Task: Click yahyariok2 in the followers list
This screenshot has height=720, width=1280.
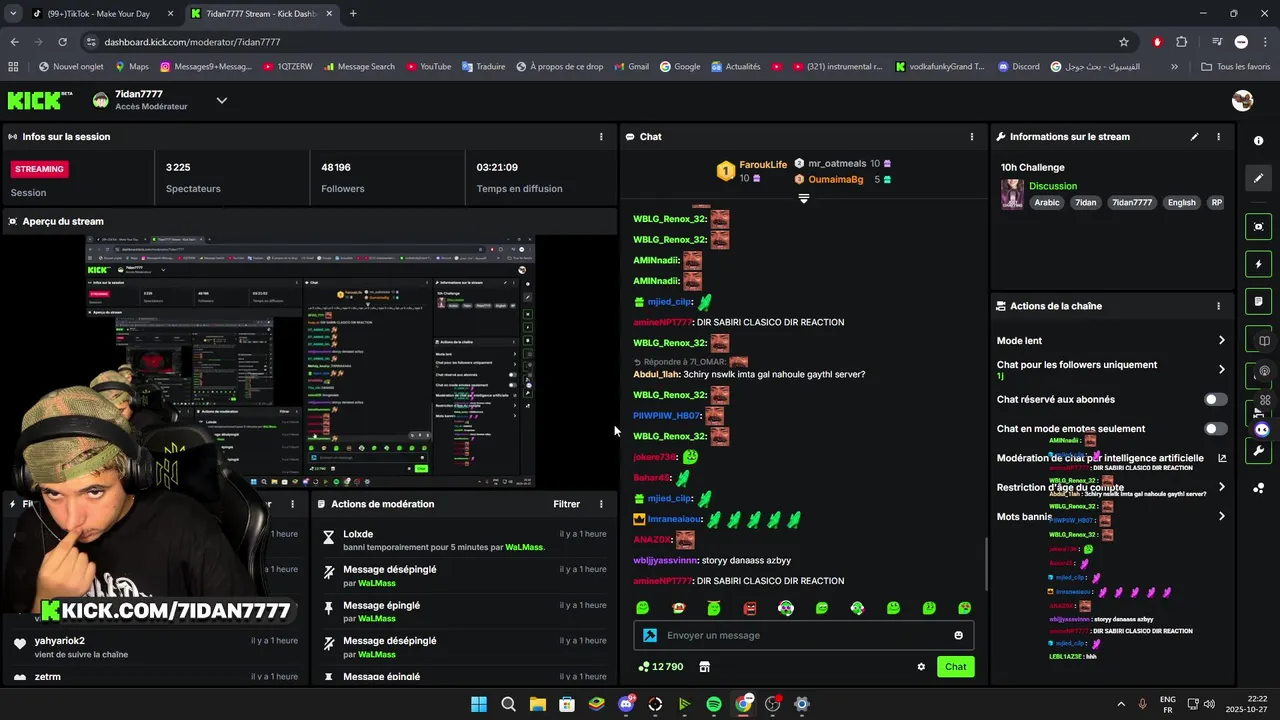Action: pyautogui.click(x=60, y=641)
